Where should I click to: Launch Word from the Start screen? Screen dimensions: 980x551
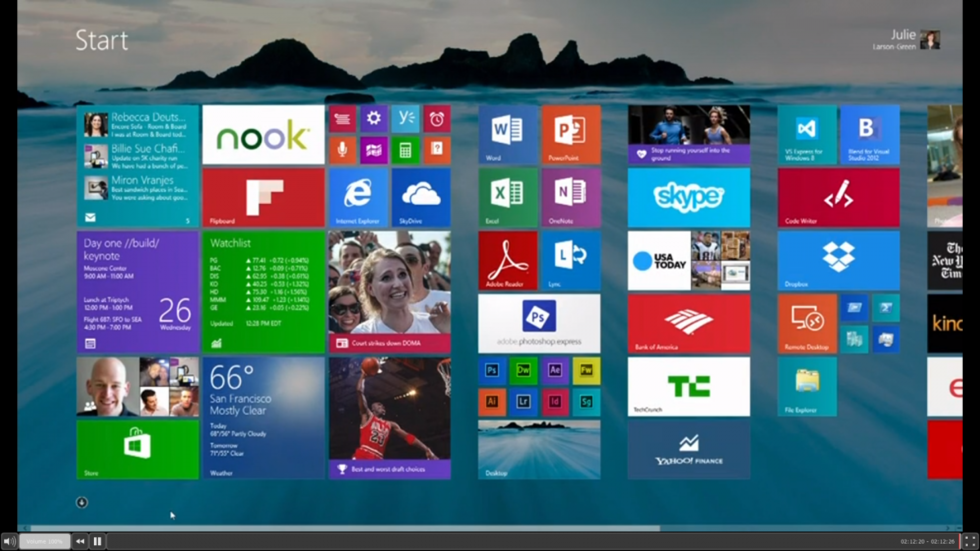click(508, 134)
